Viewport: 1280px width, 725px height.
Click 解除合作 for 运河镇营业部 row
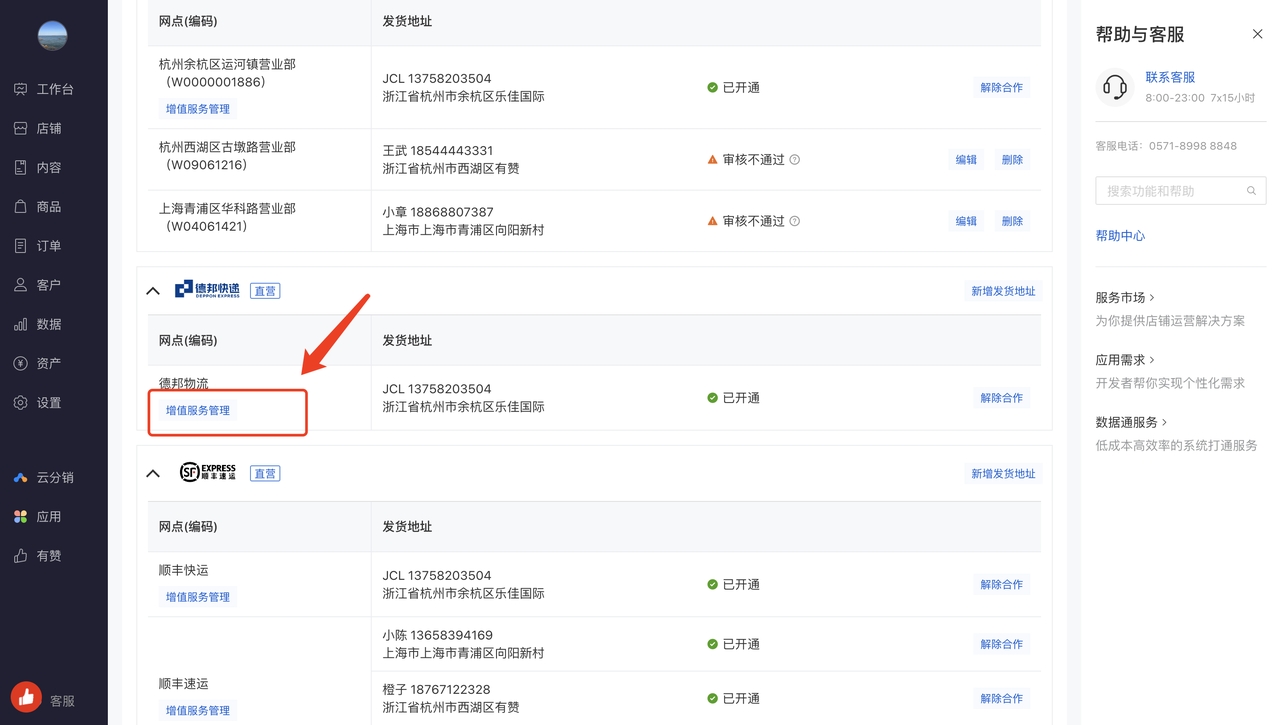[x=1001, y=87]
